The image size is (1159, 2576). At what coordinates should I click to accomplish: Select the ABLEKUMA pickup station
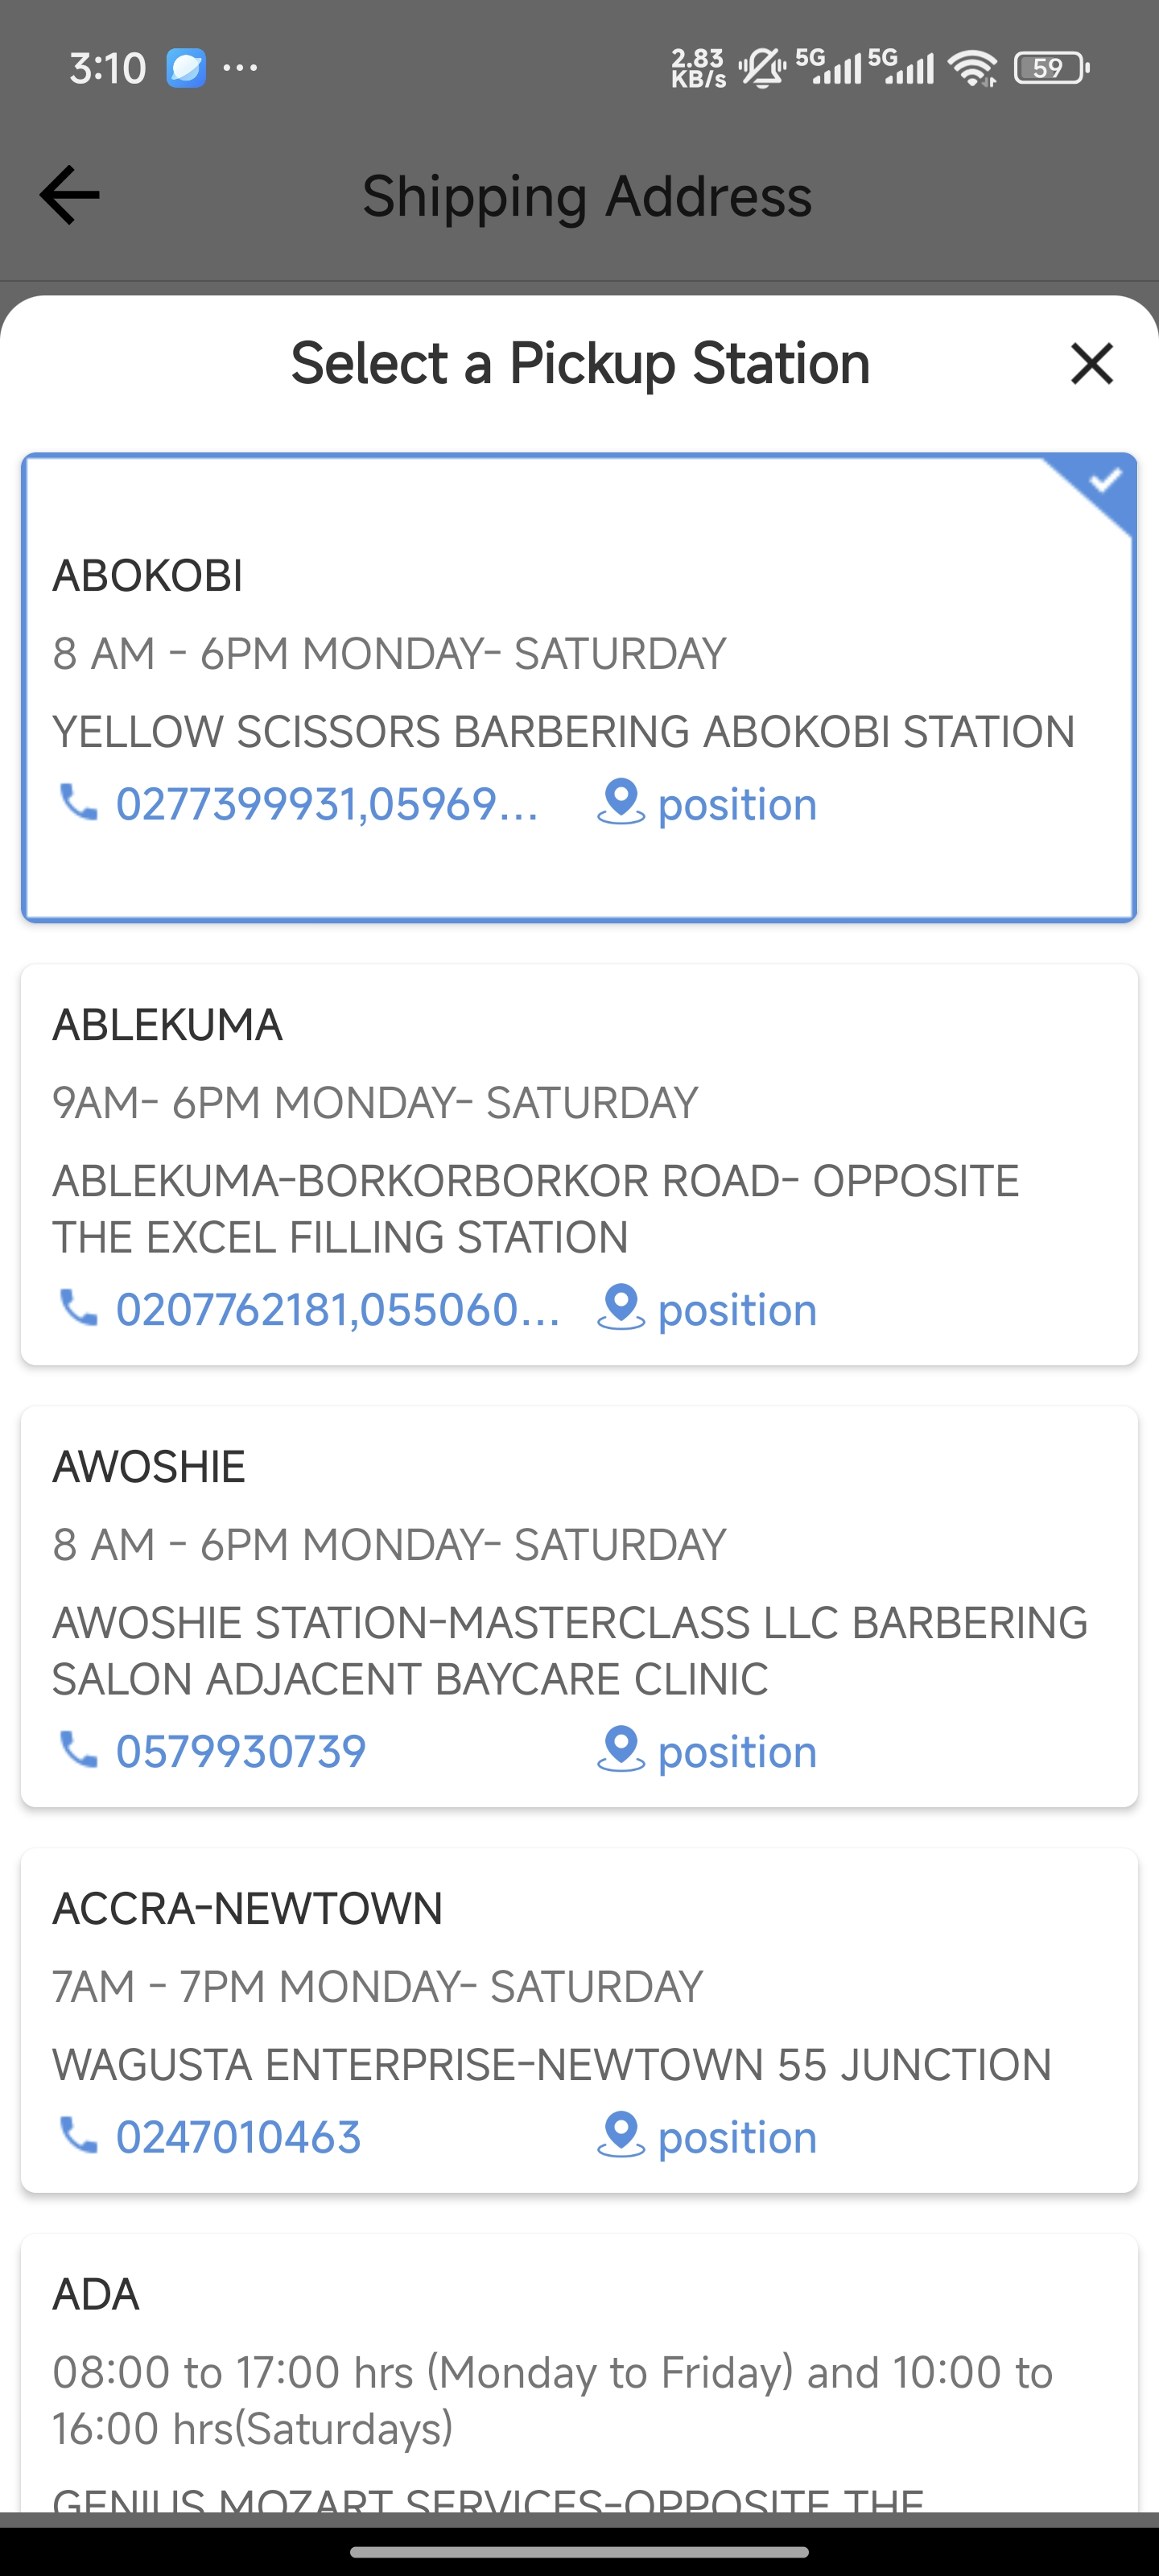(x=579, y=1100)
